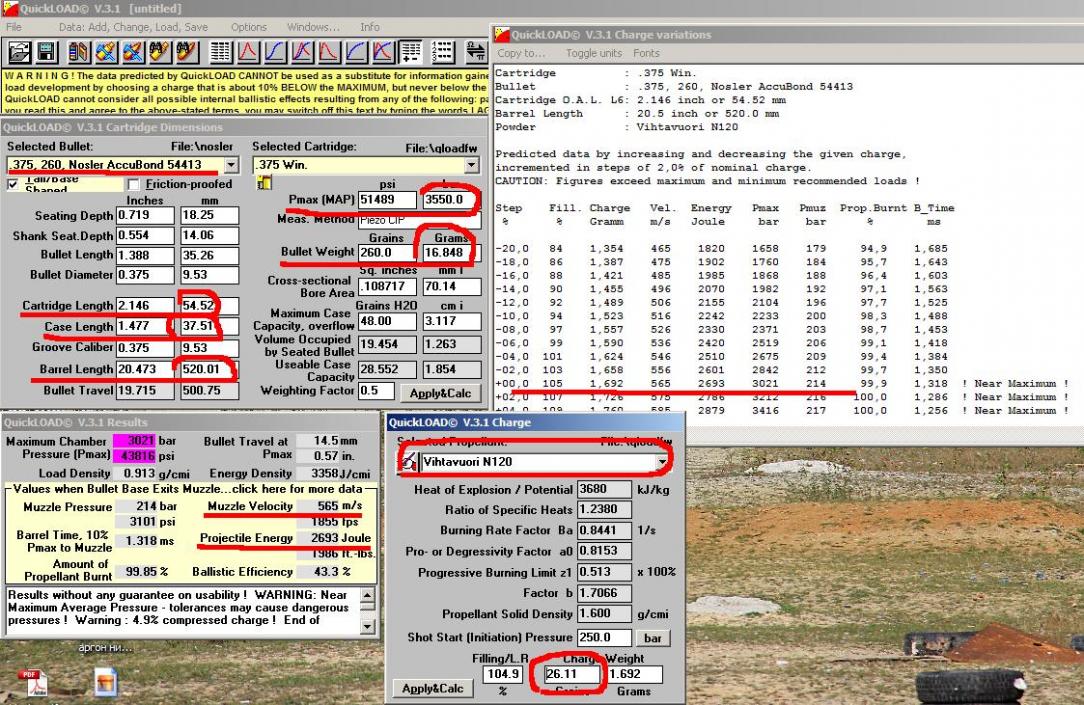Open the PDF file on desktop
Screen dimensions: 1084x705
pos(34,682)
